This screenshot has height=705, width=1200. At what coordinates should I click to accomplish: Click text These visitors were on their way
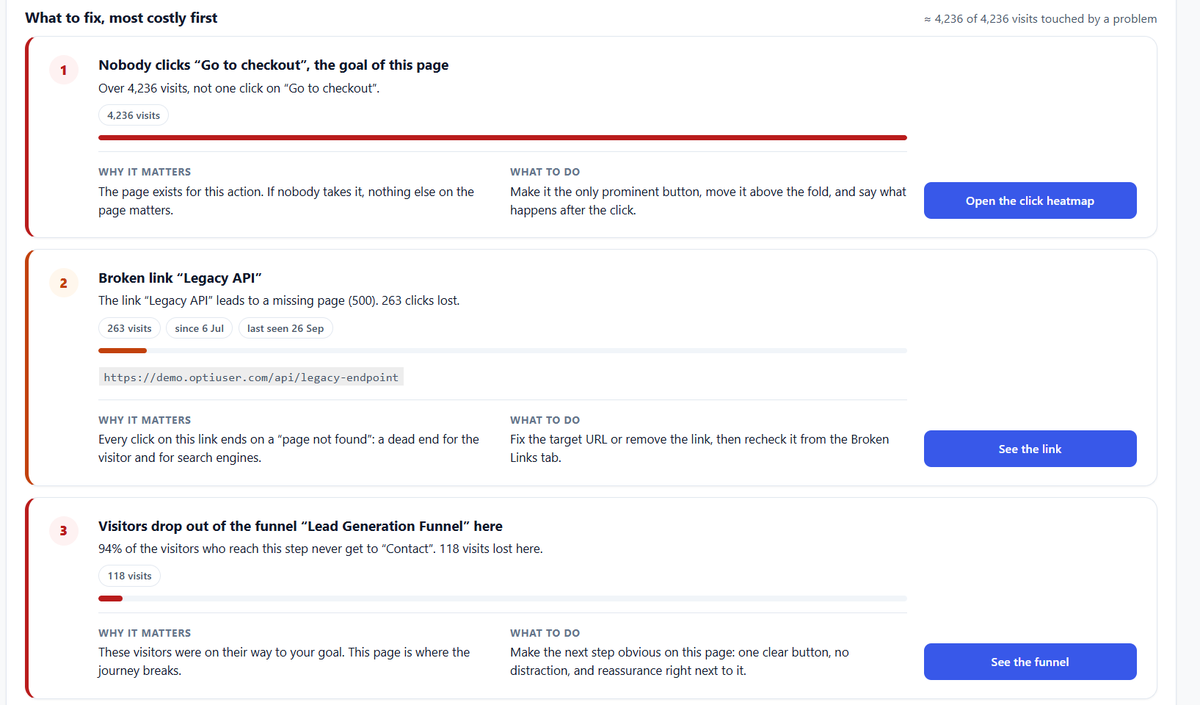284,661
